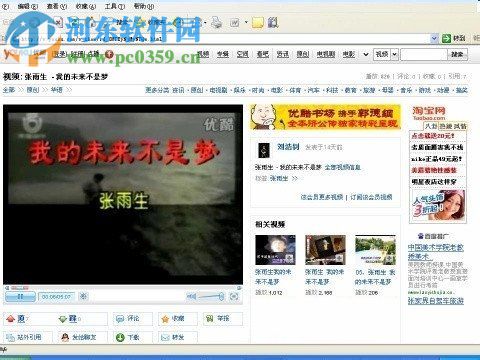Expand the chevron after 电影 nav item
Image resolution: width=480 pixels, height=360 pixels.
click(366, 54)
